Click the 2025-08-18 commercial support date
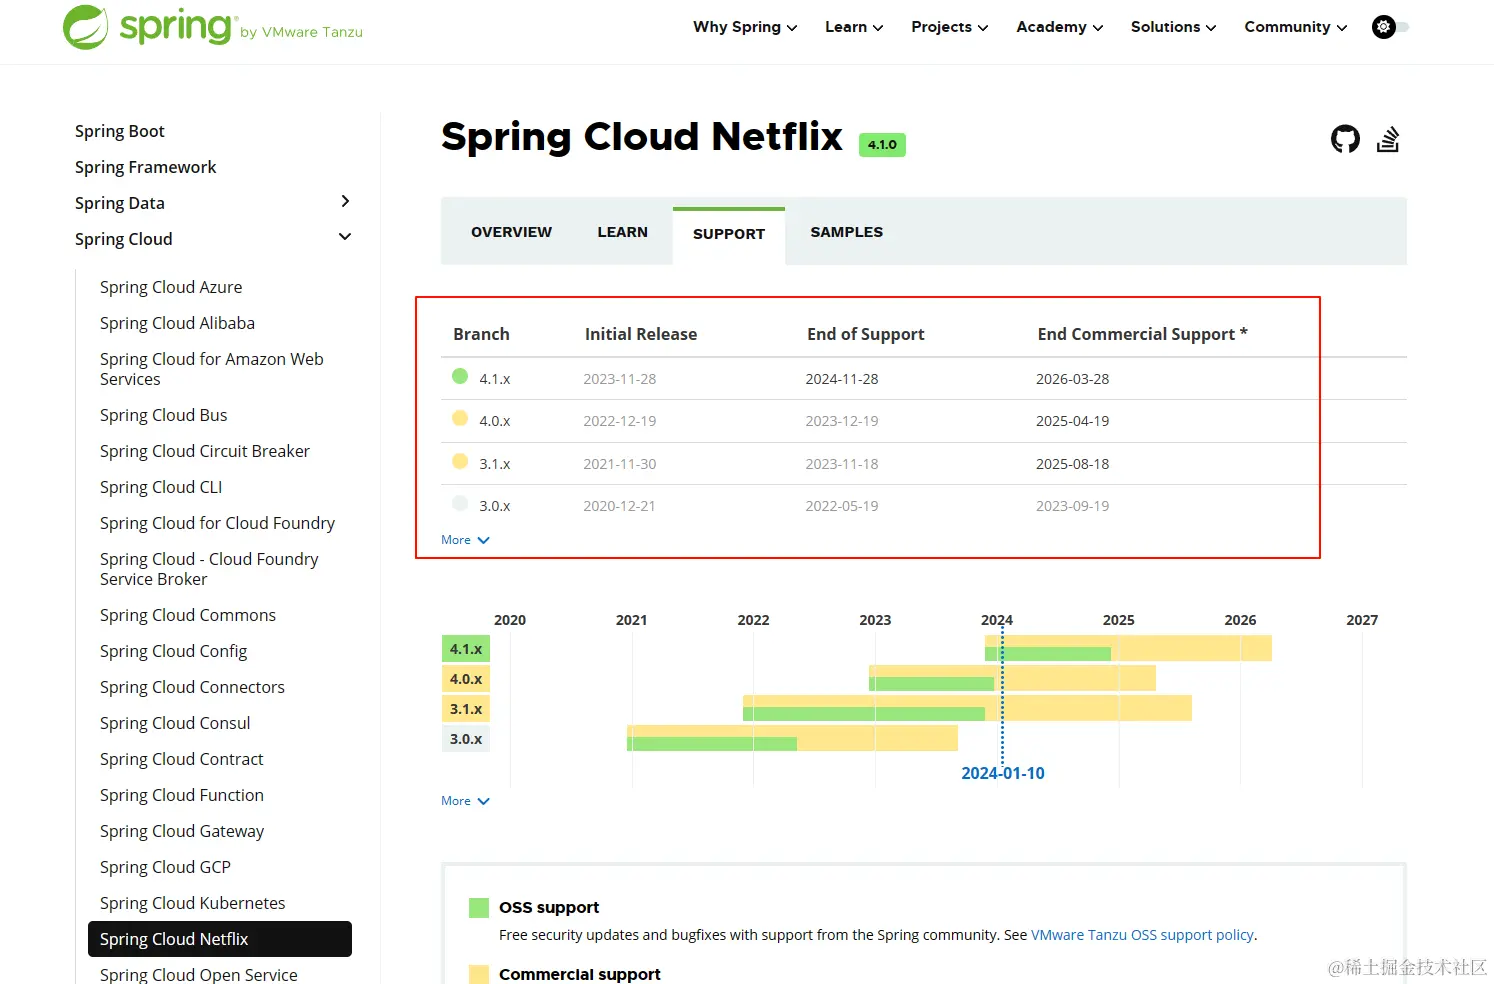Viewport: 1494px width, 984px height. (1072, 464)
